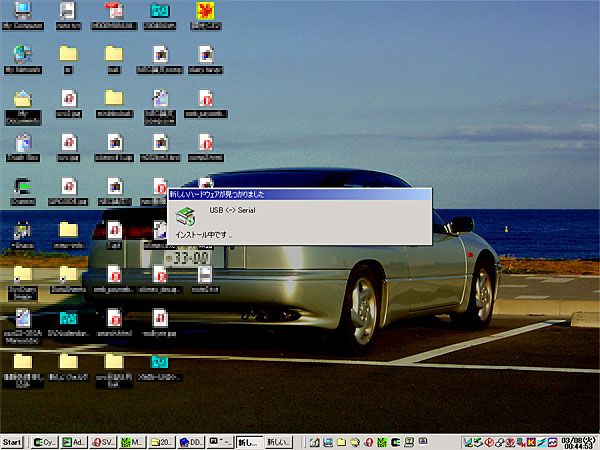Open the My Computer desktop icon
Image resolution: width=600 pixels, height=450 pixels.
coord(23,12)
